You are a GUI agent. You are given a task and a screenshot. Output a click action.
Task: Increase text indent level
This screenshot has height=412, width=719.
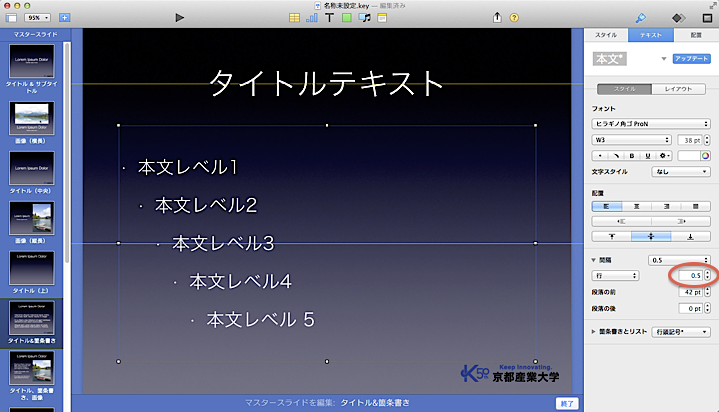(x=681, y=222)
